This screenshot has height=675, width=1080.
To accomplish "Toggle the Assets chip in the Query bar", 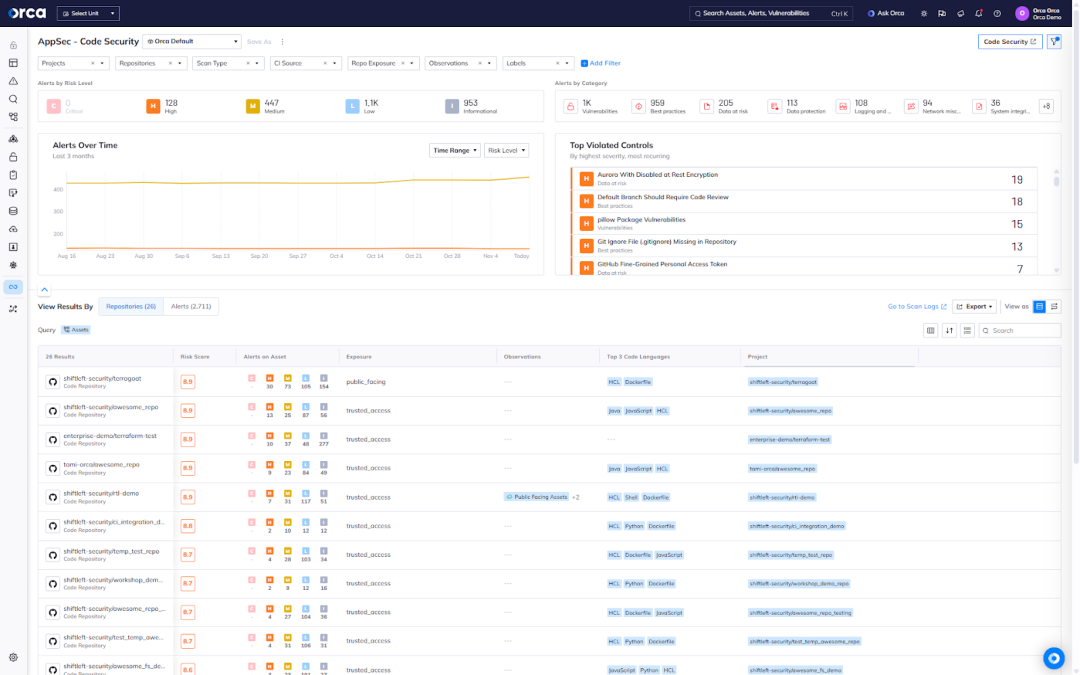I will [75, 328].
